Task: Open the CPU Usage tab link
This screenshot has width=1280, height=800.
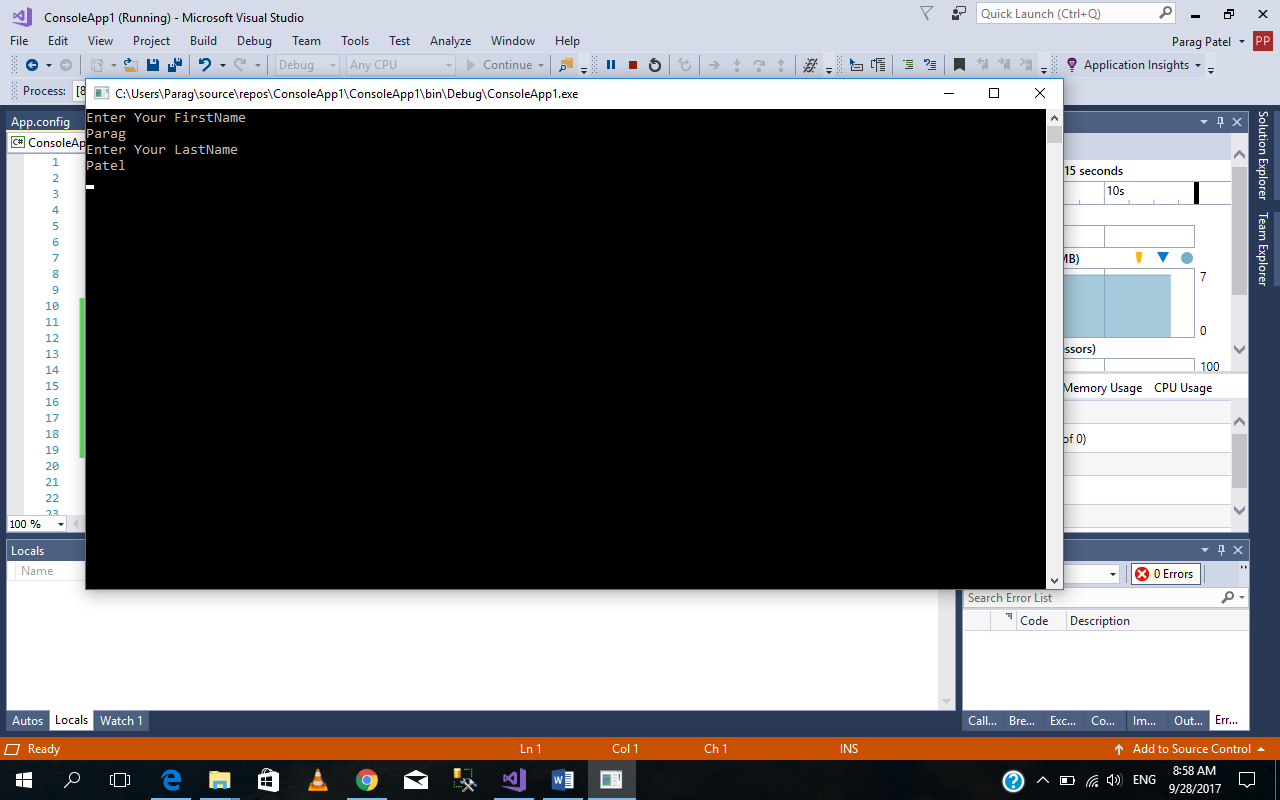Action: tap(1183, 388)
